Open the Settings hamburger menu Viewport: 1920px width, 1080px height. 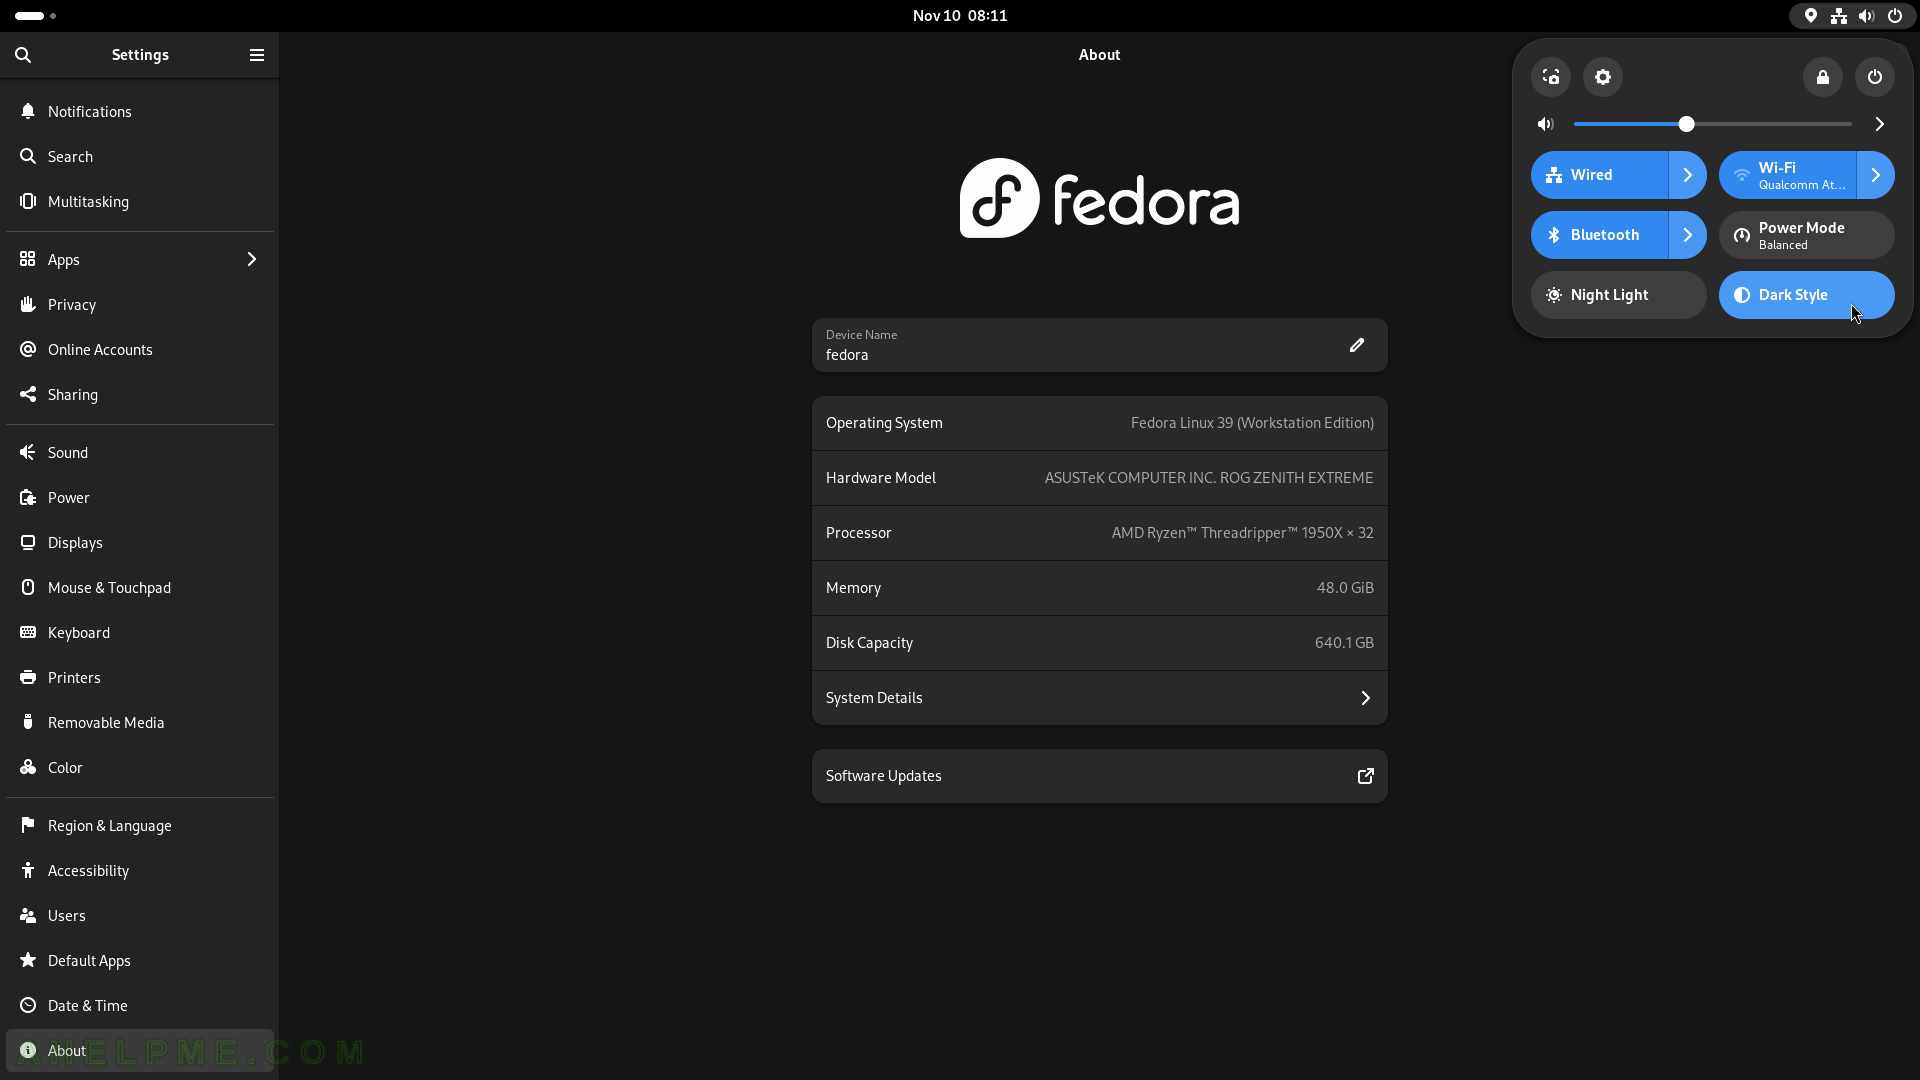click(x=257, y=55)
